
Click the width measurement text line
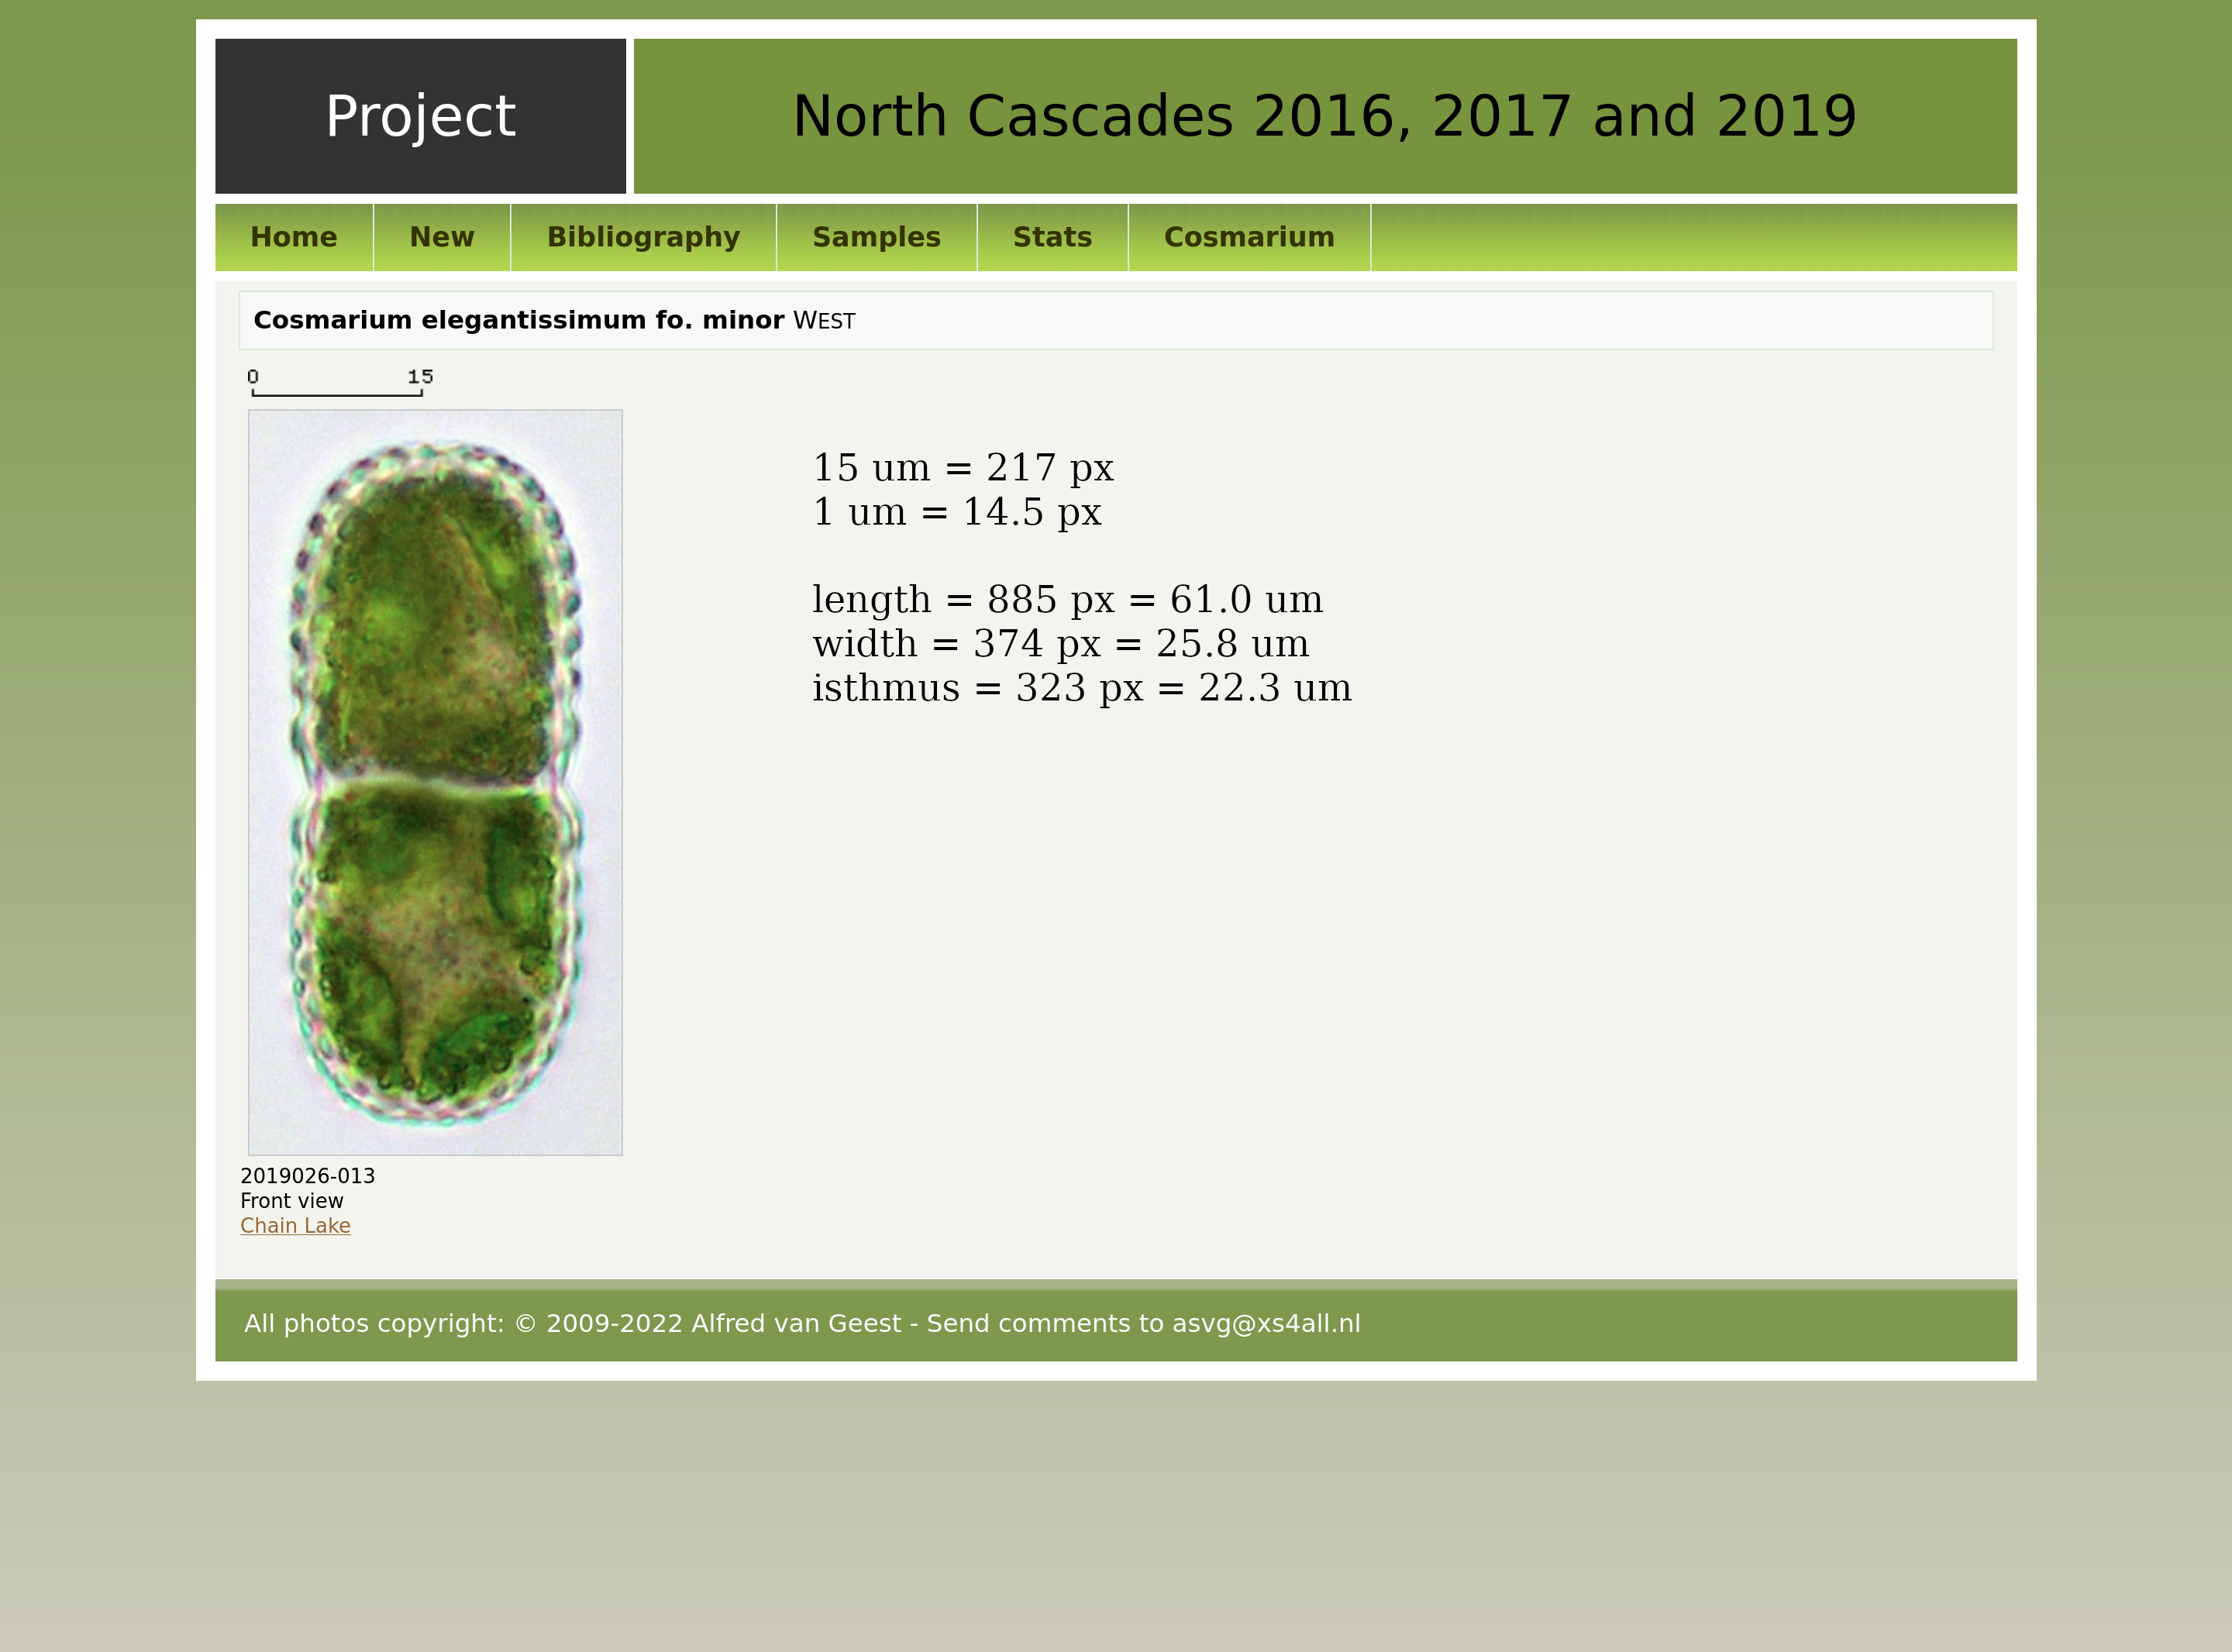coord(1060,644)
